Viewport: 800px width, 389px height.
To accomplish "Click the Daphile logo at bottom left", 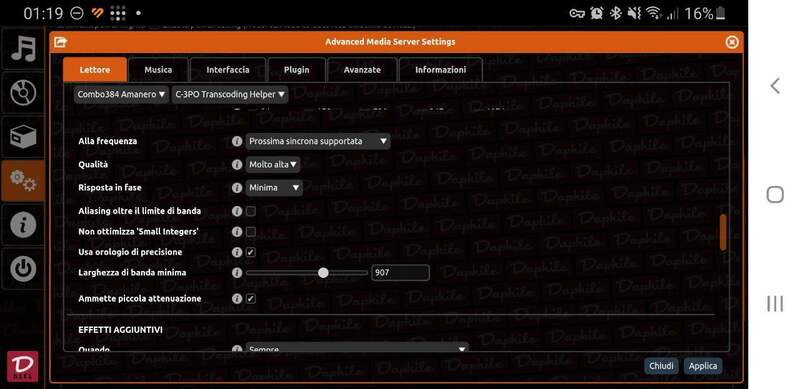I will coord(22,366).
